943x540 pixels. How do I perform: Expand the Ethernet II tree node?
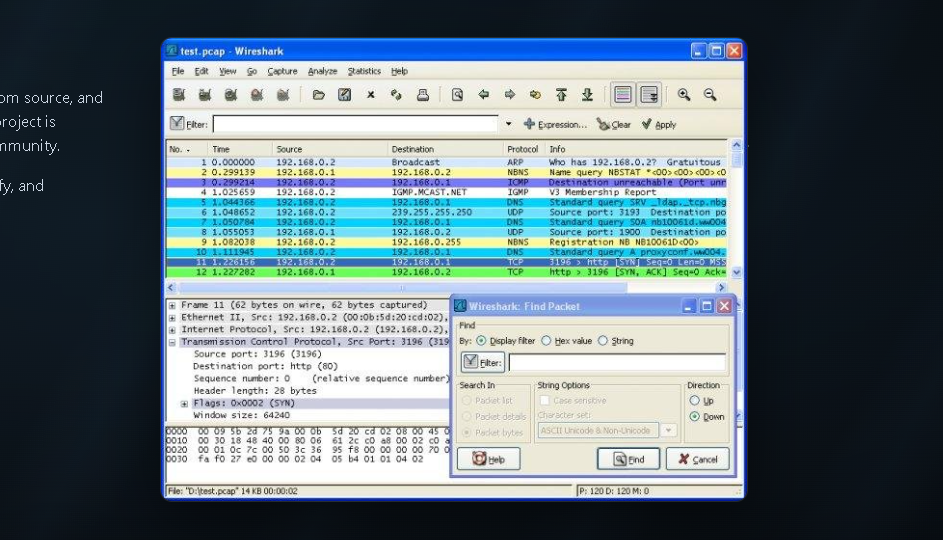173,318
